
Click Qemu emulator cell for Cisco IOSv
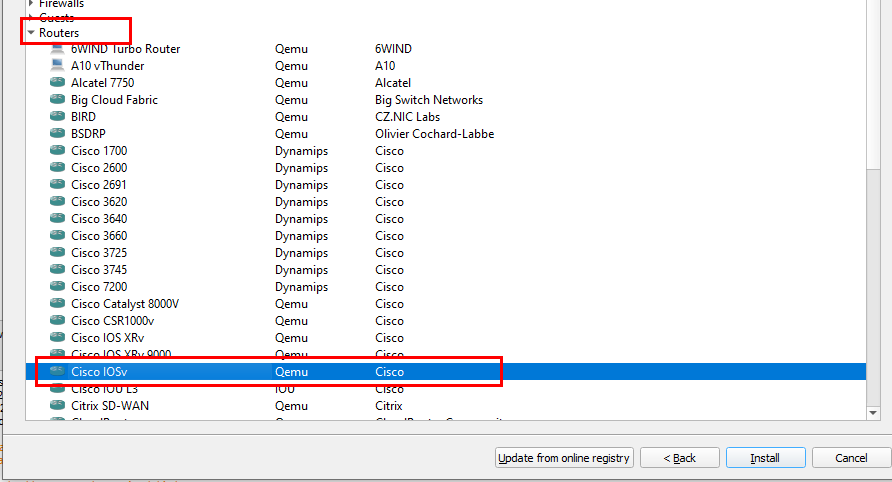point(291,372)
